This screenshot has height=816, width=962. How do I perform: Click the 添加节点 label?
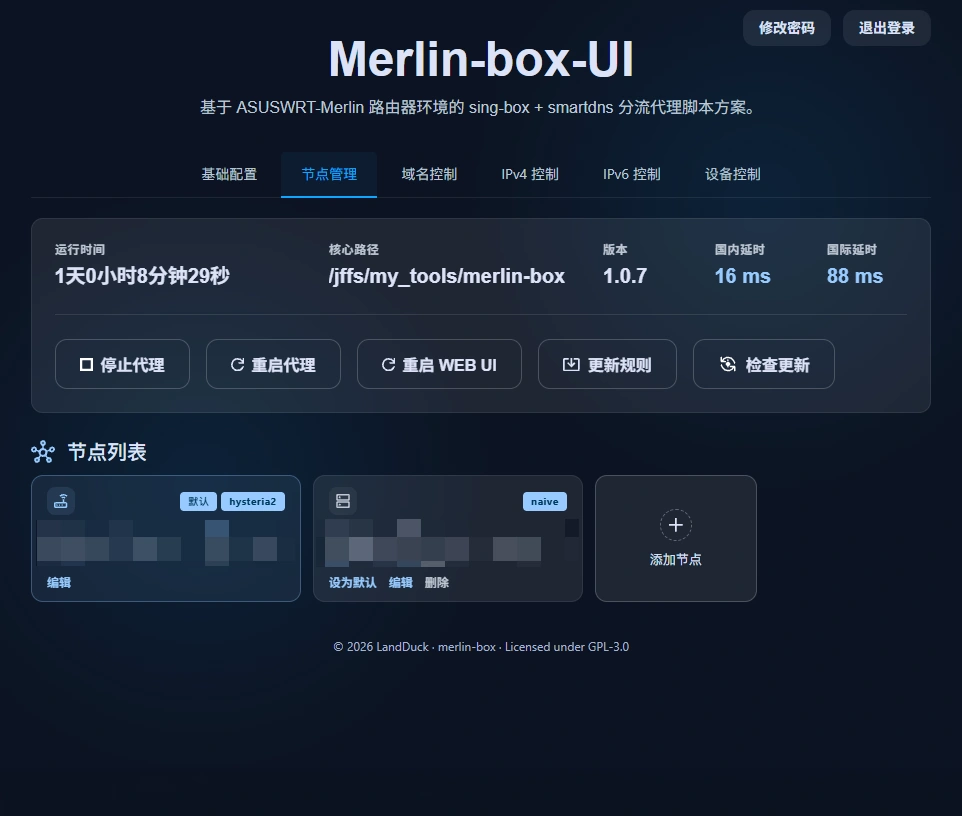tap(675, 560)
